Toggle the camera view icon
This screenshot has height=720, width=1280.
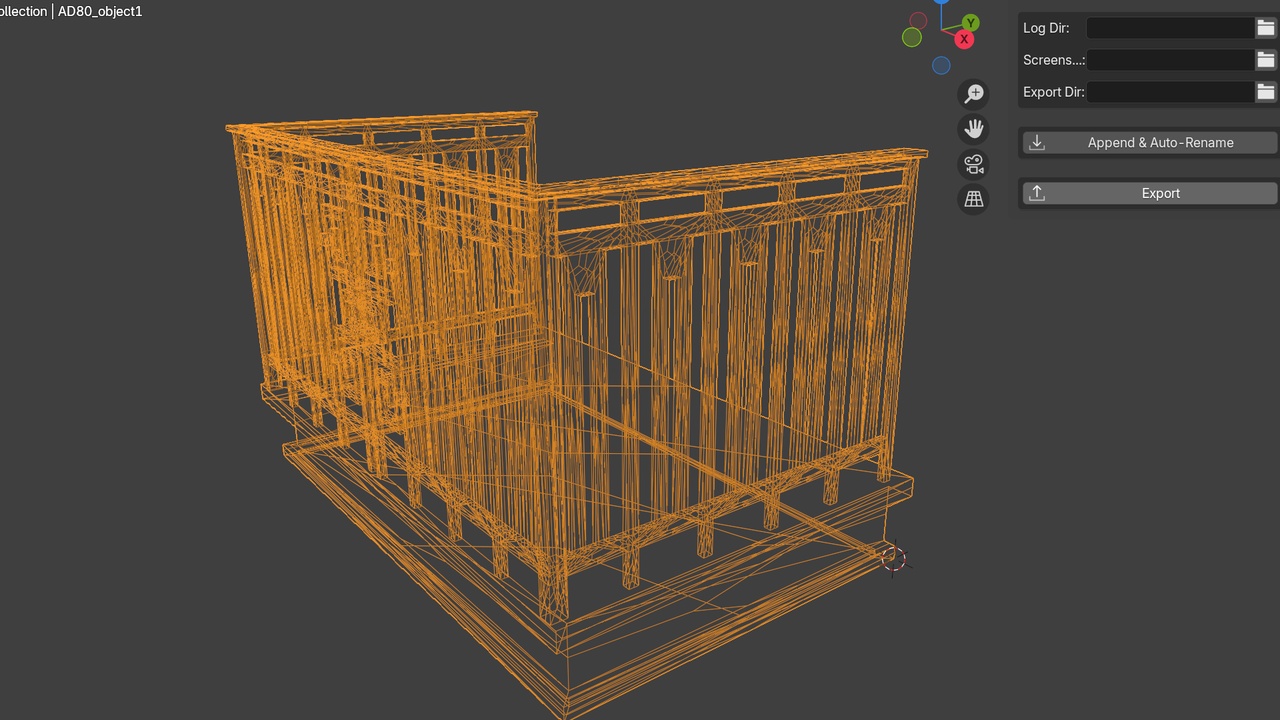(x=972, y=164)
